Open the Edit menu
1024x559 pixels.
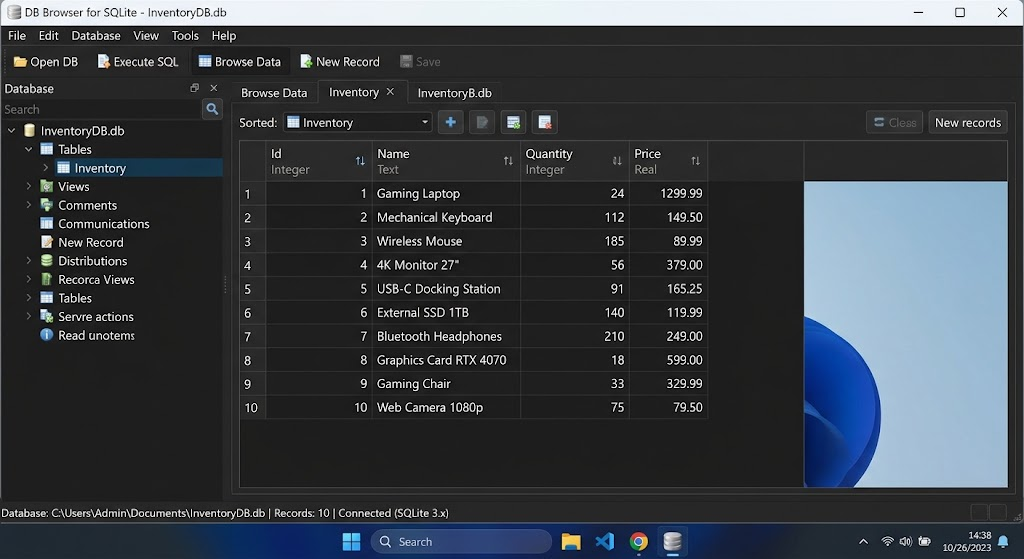click(48, 36)
